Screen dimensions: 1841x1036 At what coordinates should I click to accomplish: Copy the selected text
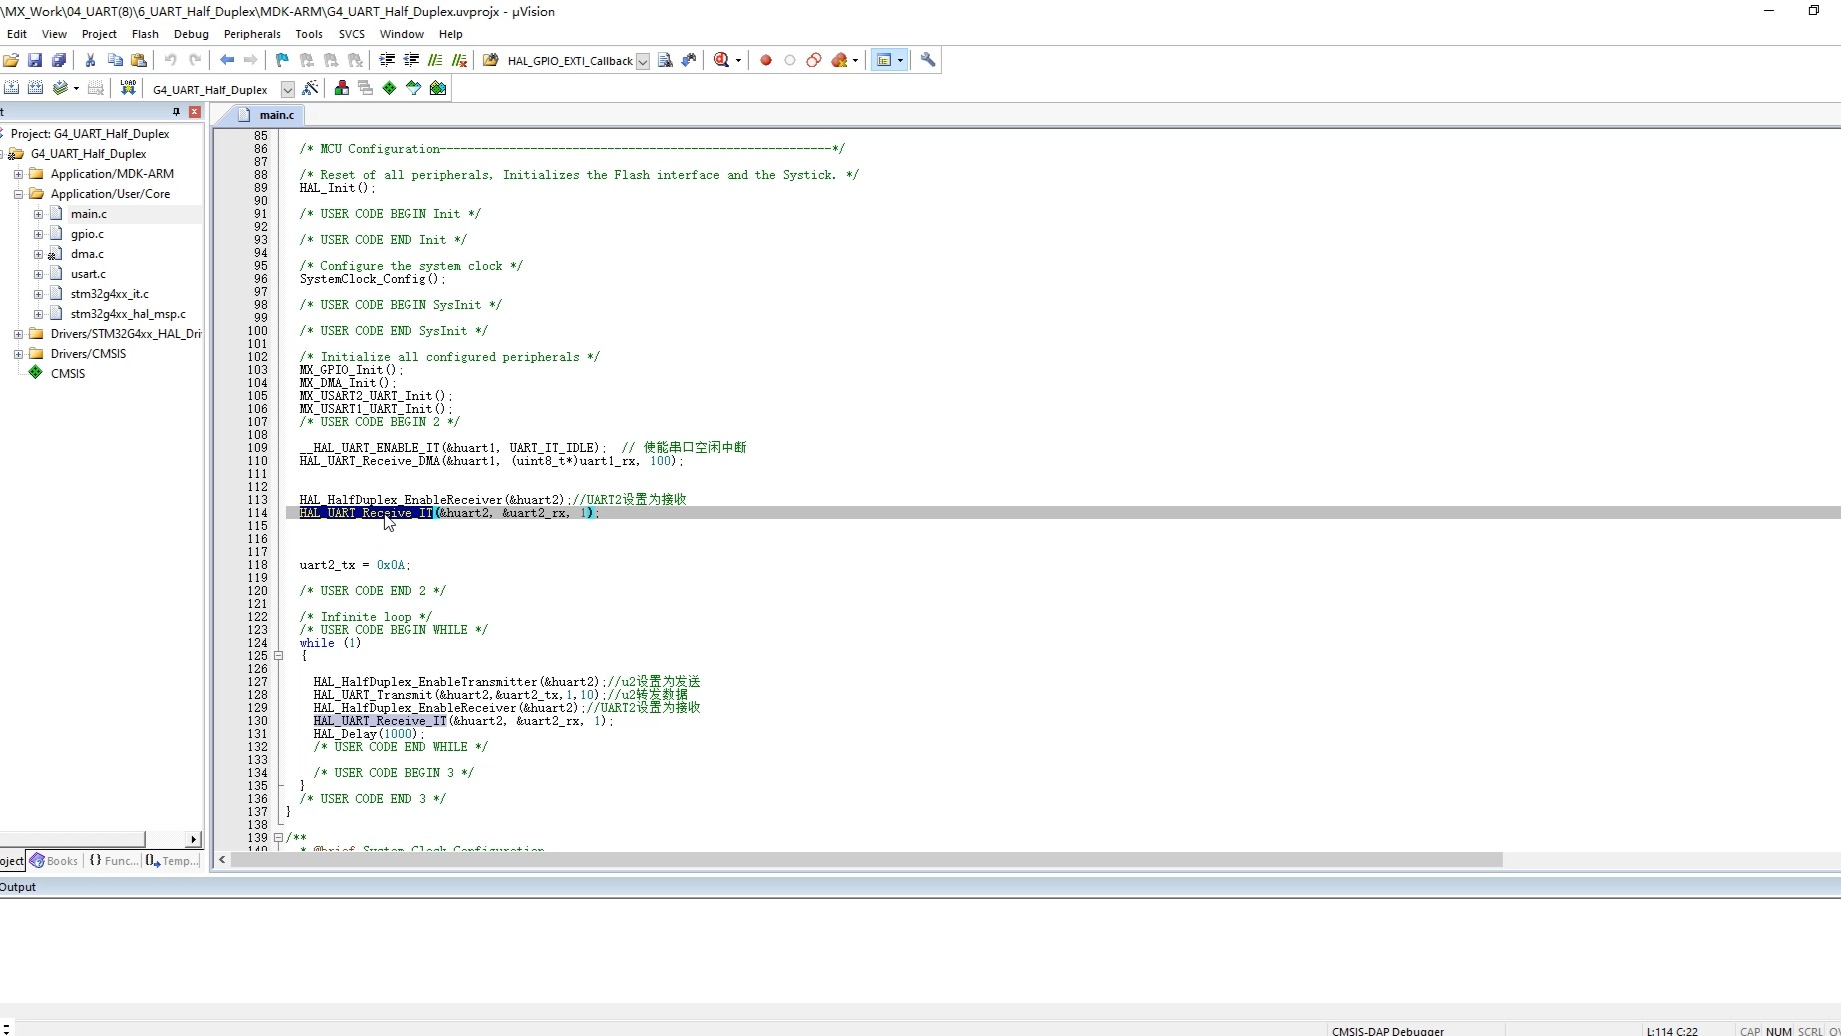pyautogui.click(x=115, y=60)
